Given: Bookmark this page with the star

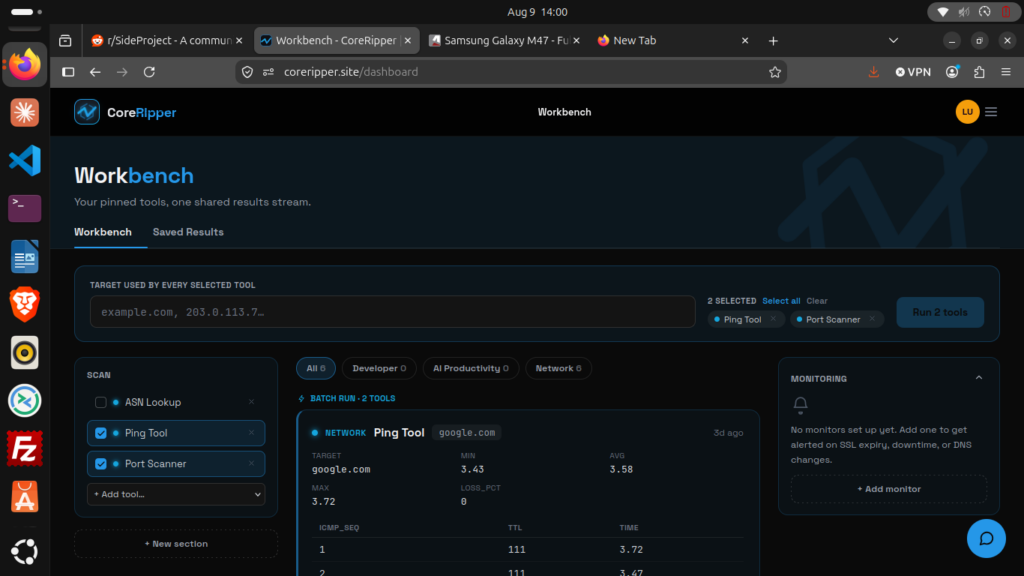Looking at the screenshot, I should 775,72.
